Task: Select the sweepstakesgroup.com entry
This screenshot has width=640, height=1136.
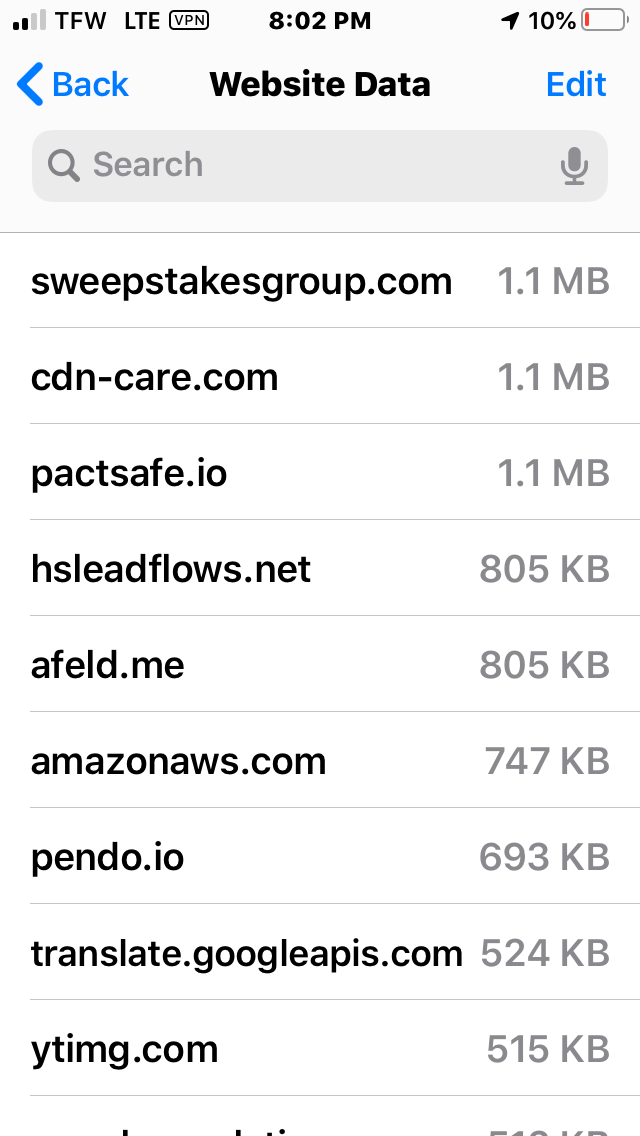Action: 320,282
